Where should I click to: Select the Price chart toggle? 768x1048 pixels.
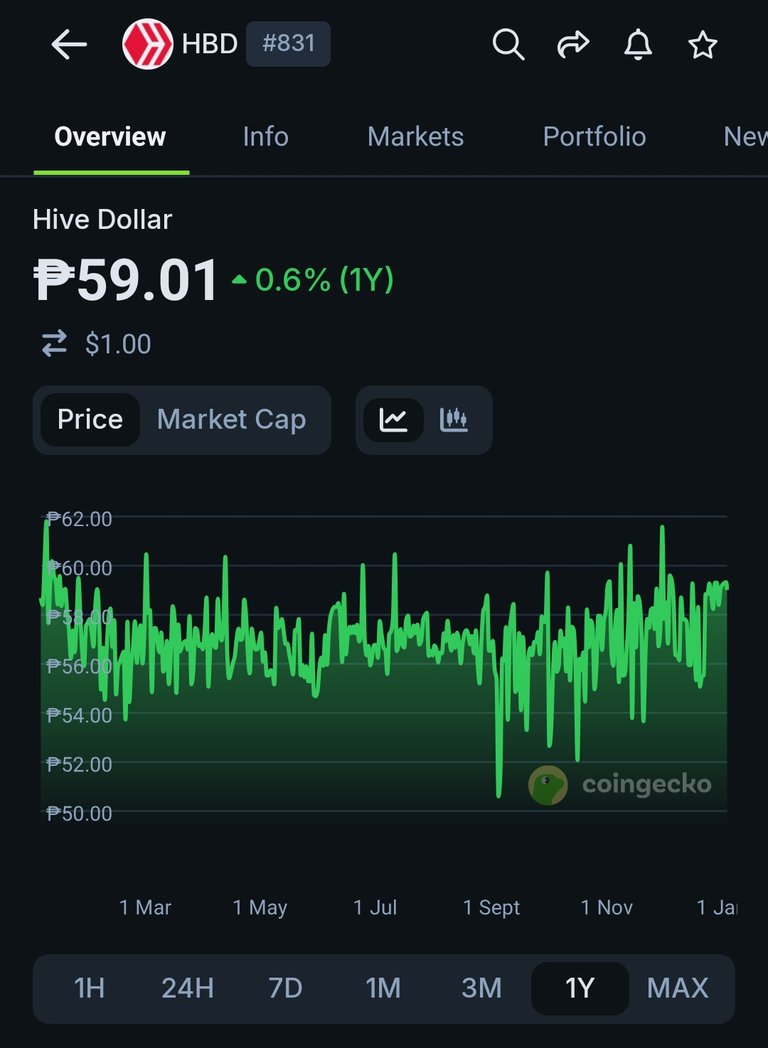[x=90, y=420]
